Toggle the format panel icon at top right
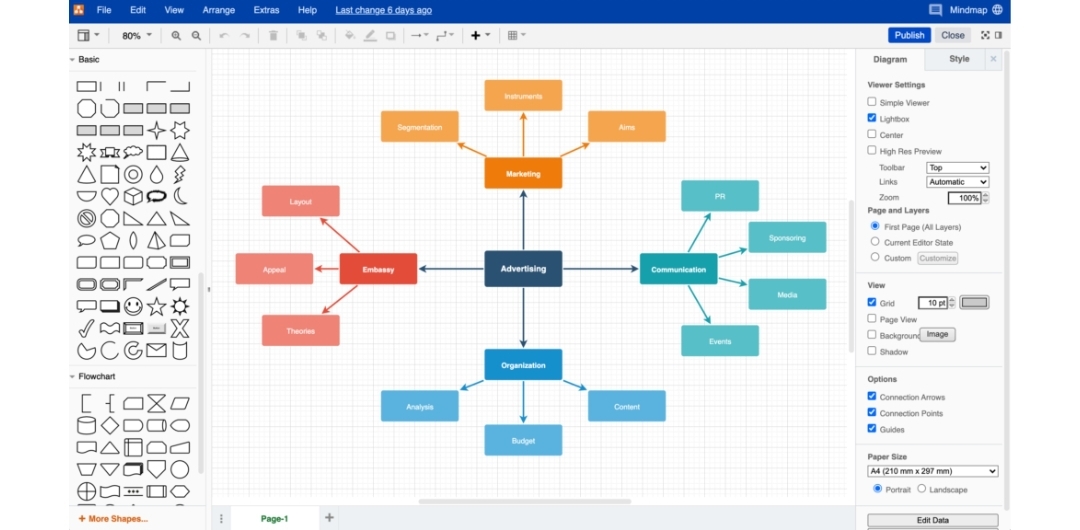Viewport: 1080px width, 530px height. point(998,35)
